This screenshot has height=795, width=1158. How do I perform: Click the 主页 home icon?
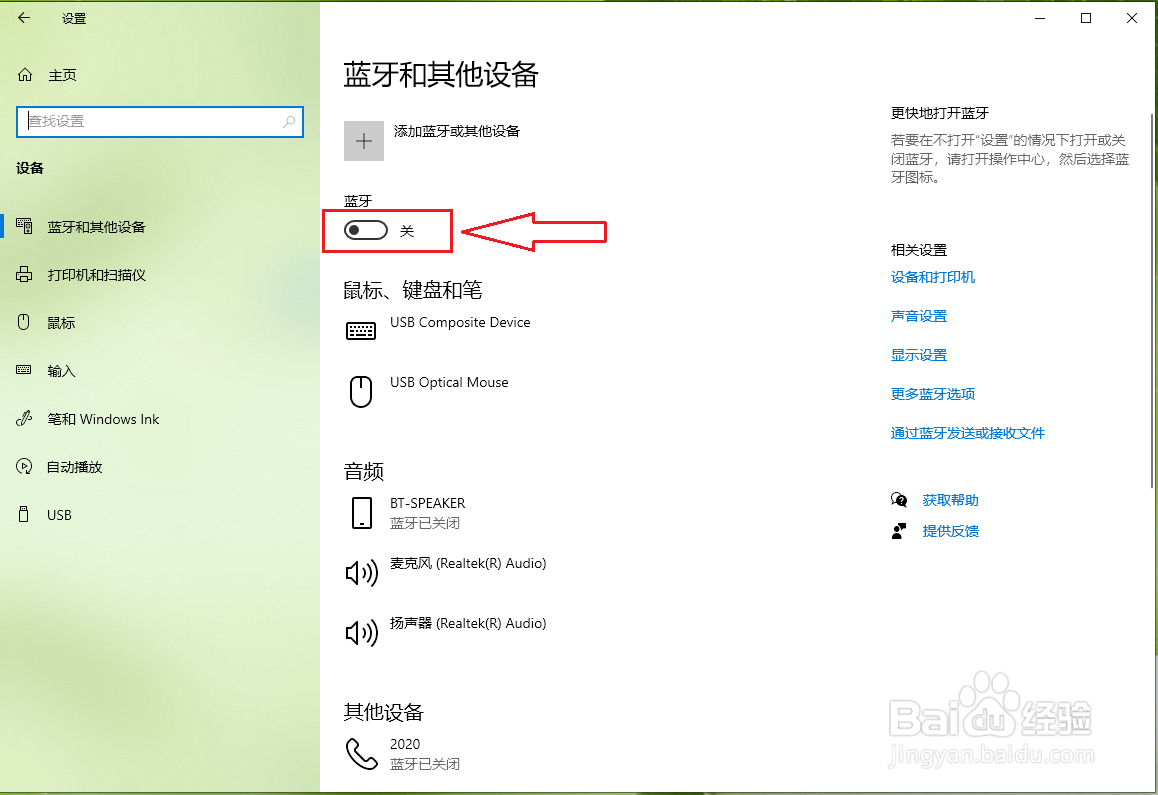pos(23,74)
